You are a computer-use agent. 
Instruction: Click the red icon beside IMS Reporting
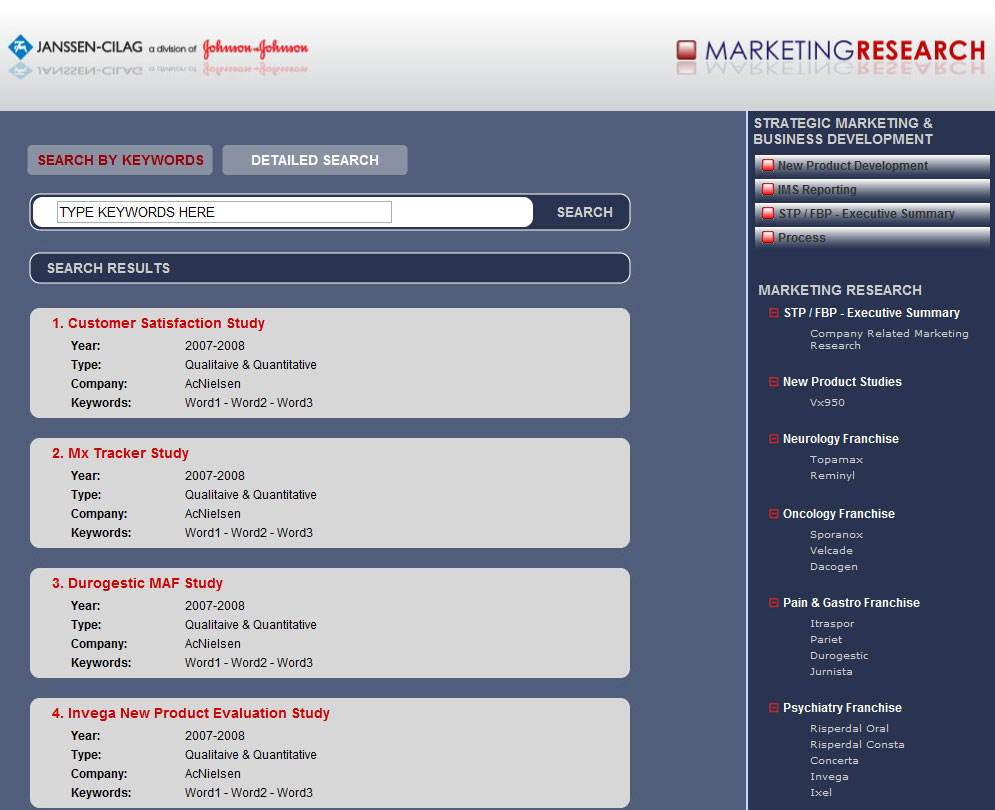click(768, 189)
